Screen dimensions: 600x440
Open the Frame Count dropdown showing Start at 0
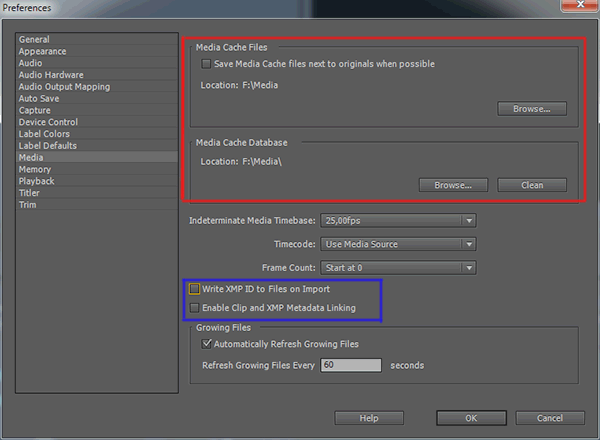click(x=398, y=268)
